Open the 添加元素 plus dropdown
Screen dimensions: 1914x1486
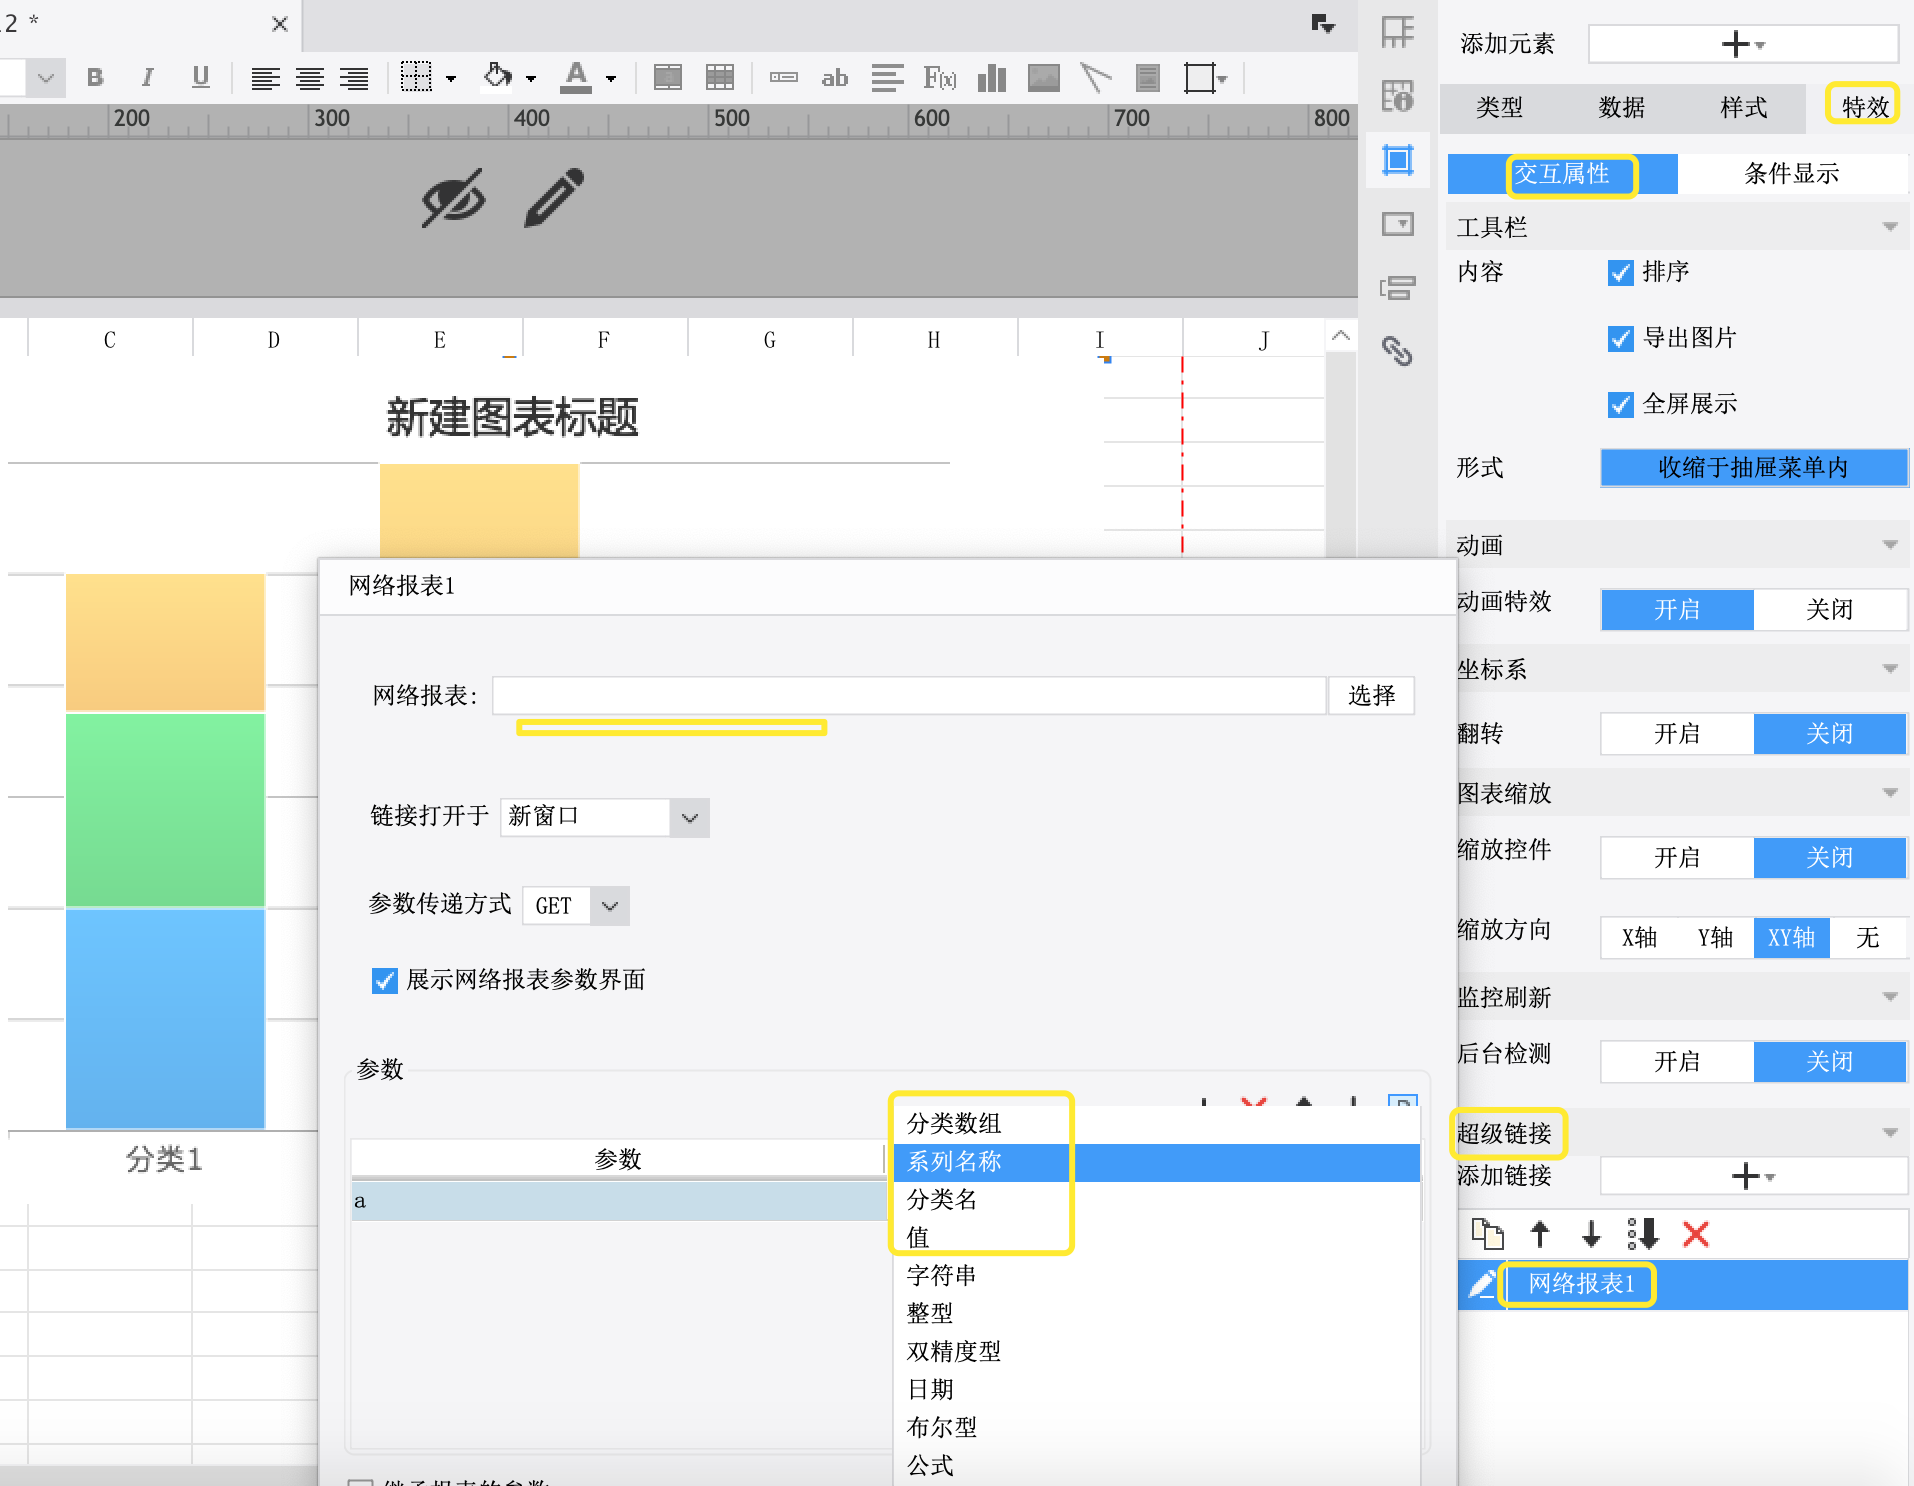[1743, 44]
